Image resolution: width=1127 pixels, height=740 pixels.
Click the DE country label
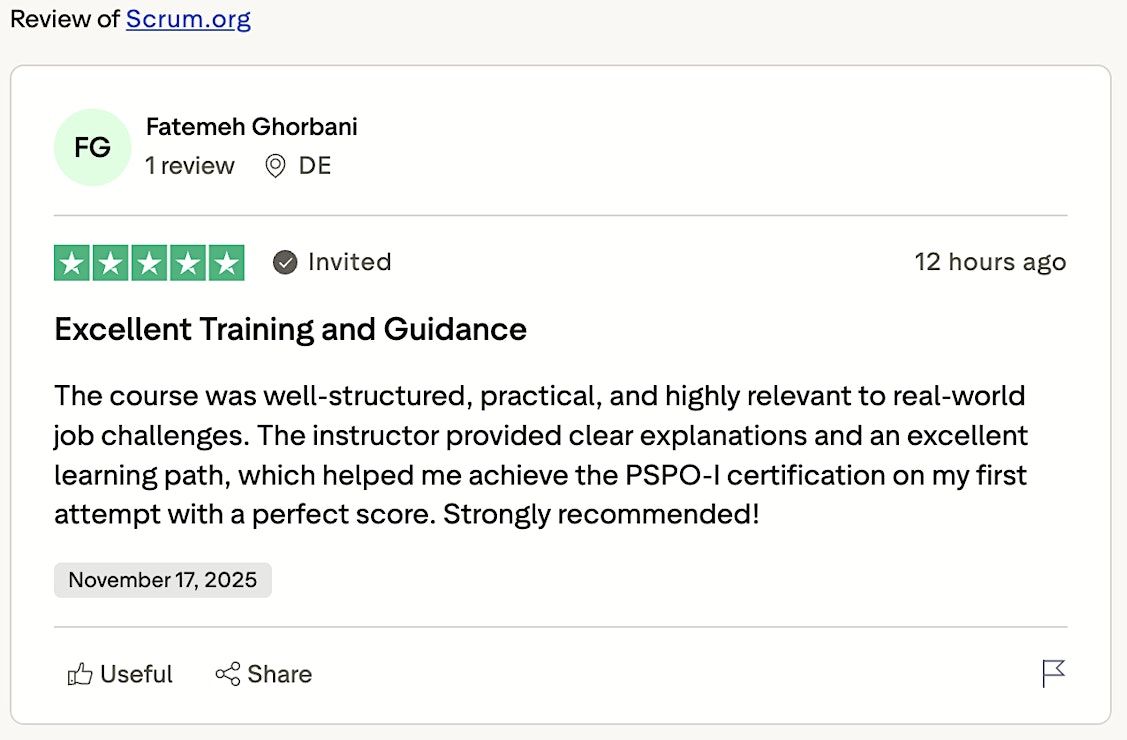[x=315, y=166]
